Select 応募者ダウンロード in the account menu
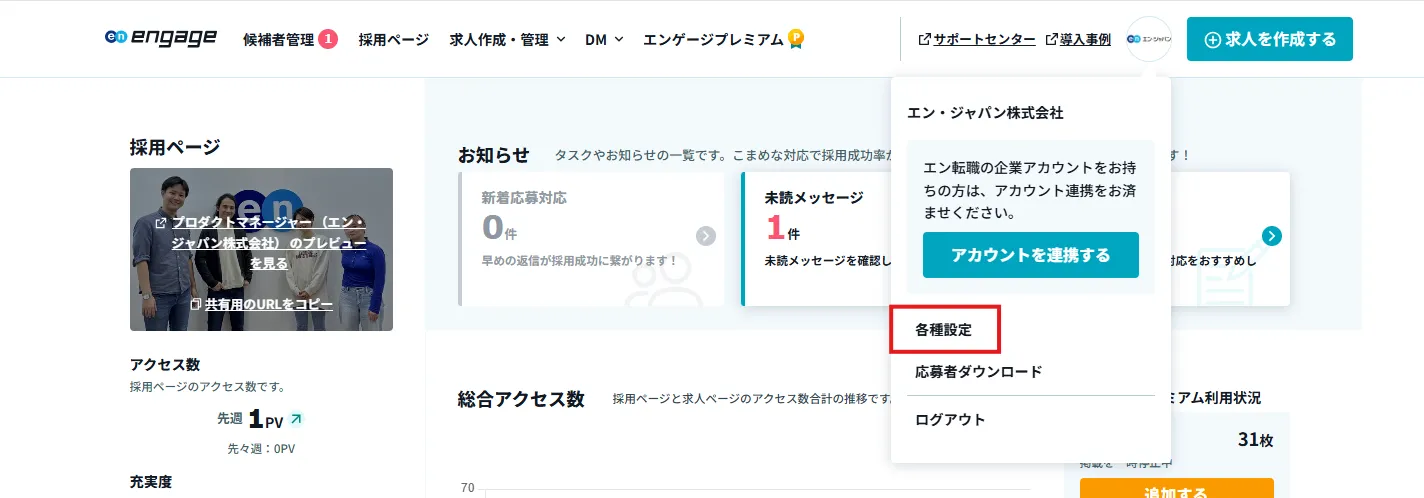 coord(979,371)
